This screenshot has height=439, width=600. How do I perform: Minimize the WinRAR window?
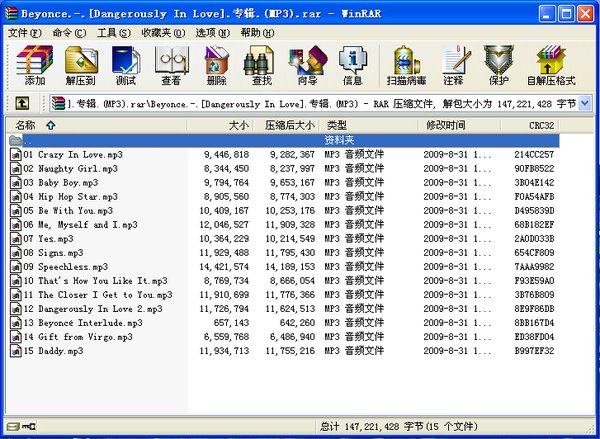(x=548, y=14)
